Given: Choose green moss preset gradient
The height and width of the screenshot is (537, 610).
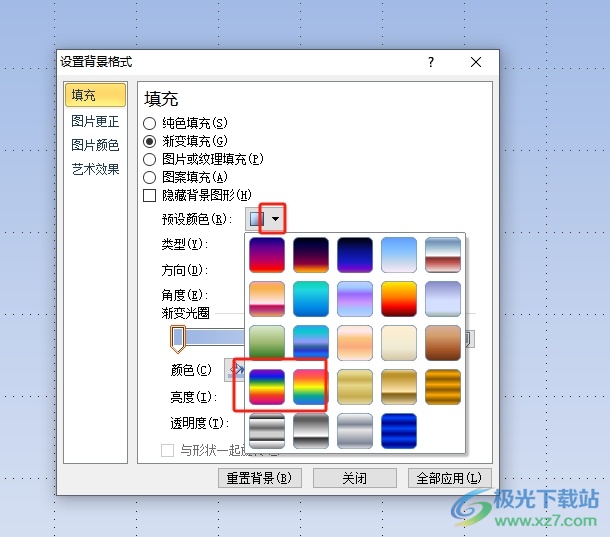Looking at the screenshot, I should 267,342.
